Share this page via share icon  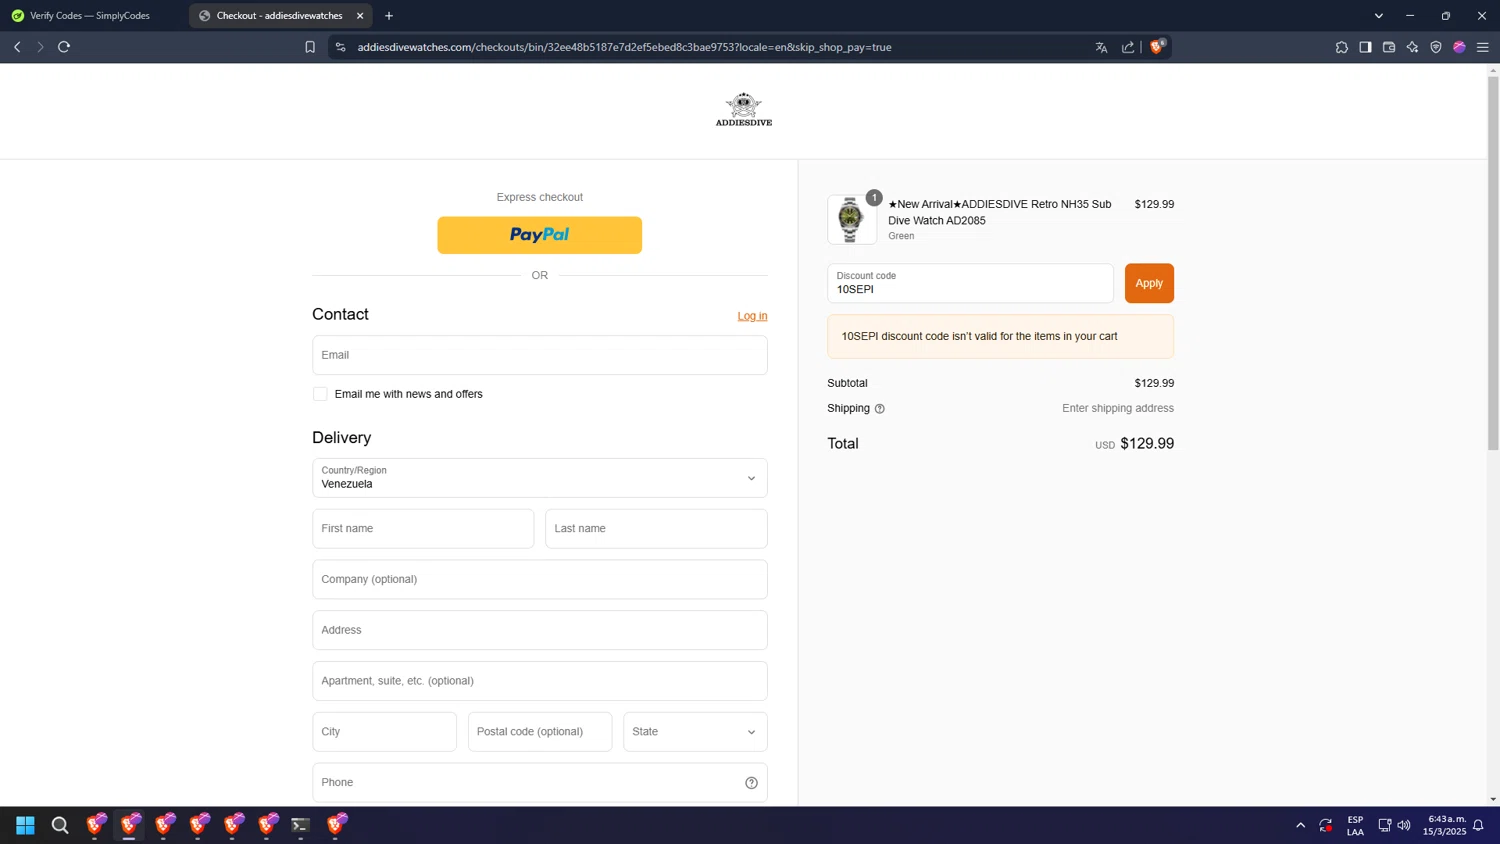point(1128,47)
